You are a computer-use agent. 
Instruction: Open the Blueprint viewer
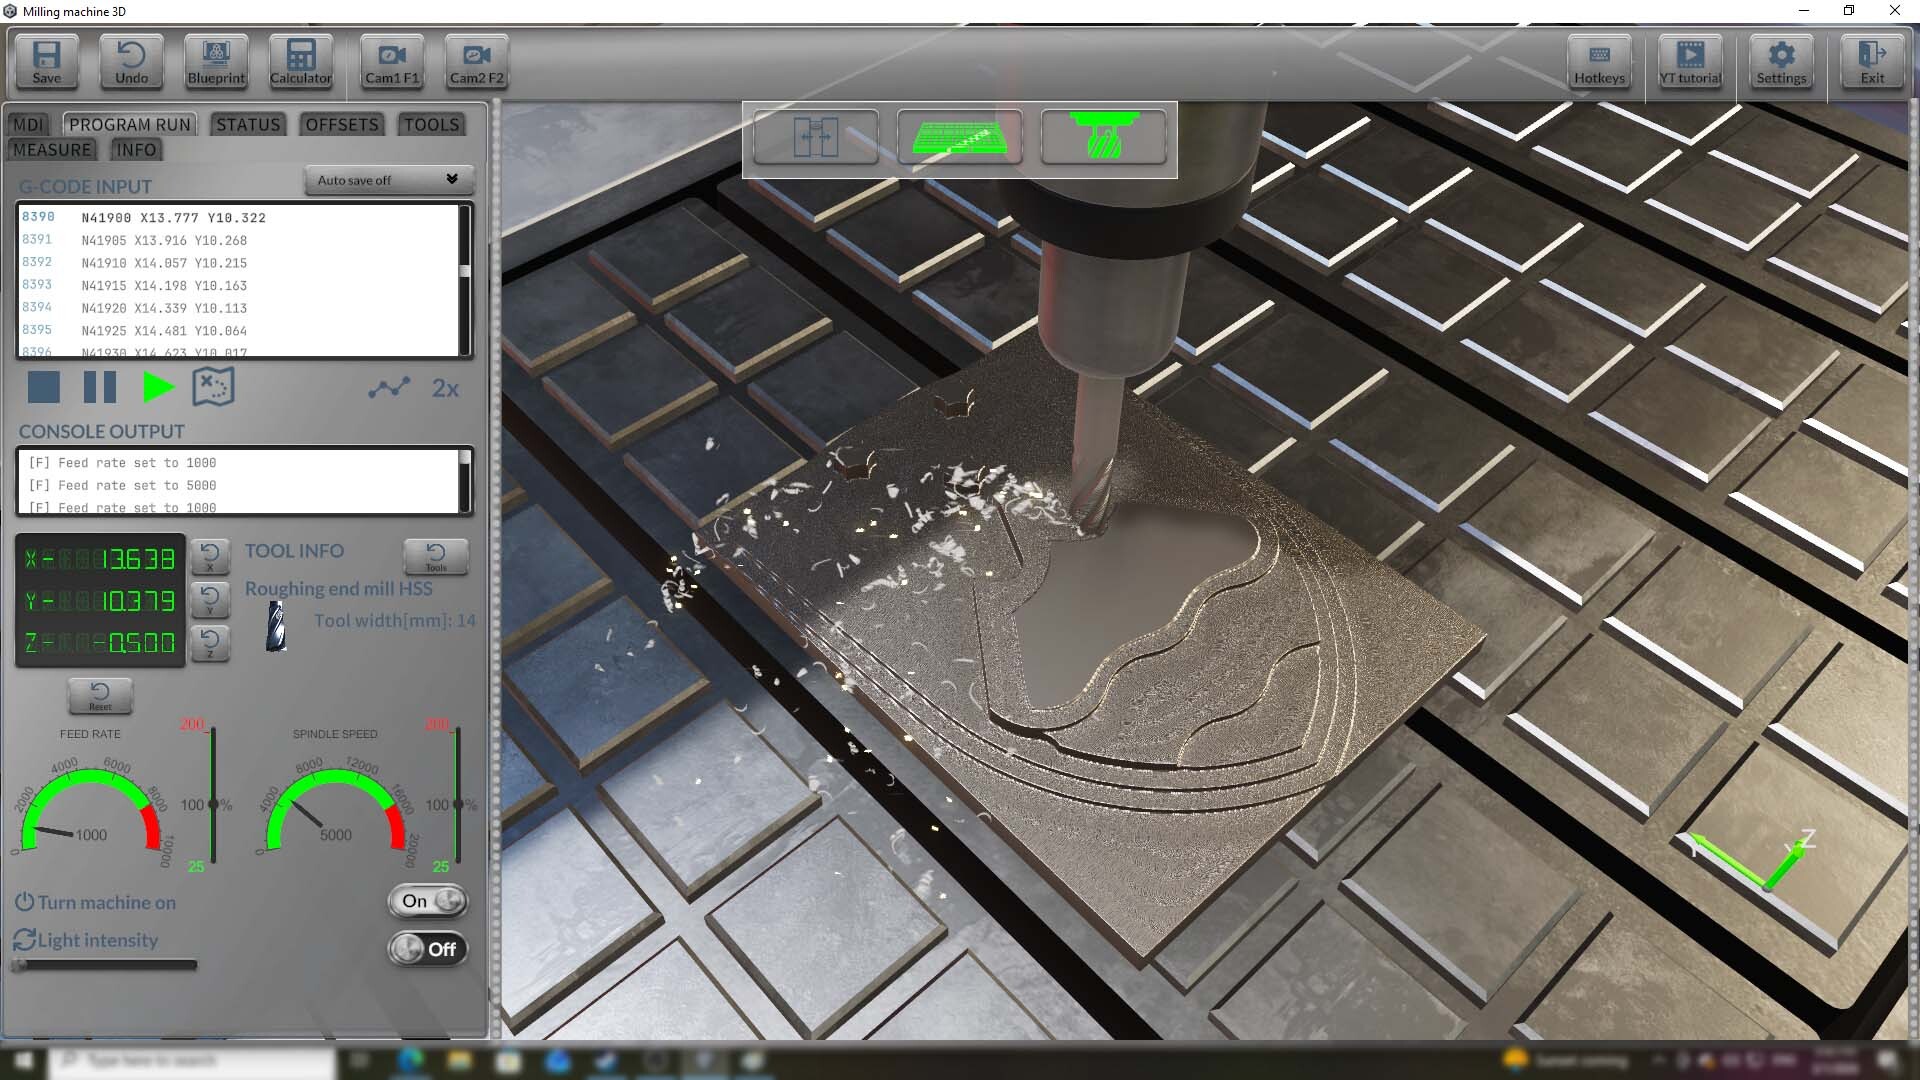pos(215,62)
